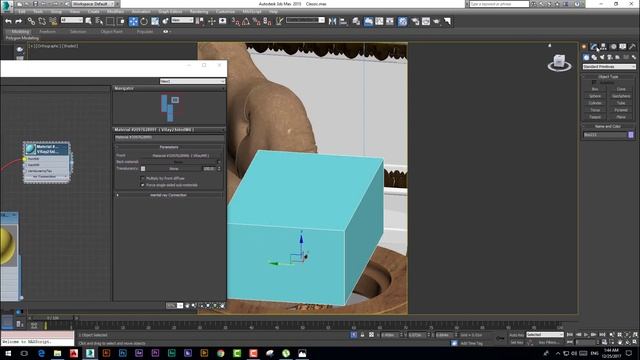Screen dimensions: 640x360
Task: Open the Back material slot dropdown
Action: click(x=180, y=162)
